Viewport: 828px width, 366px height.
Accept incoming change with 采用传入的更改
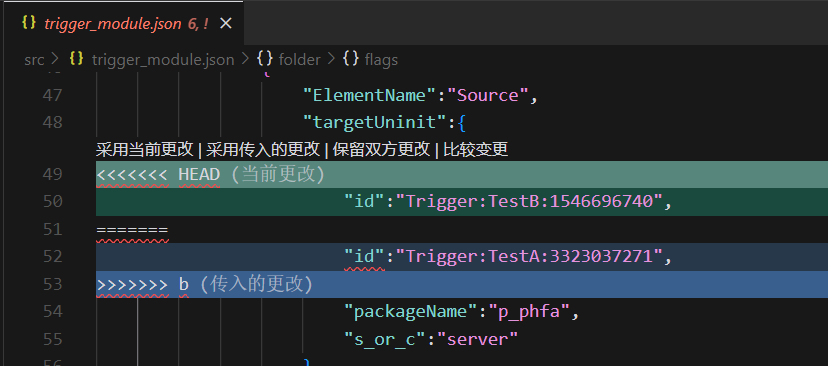click(x=263, y=150)
